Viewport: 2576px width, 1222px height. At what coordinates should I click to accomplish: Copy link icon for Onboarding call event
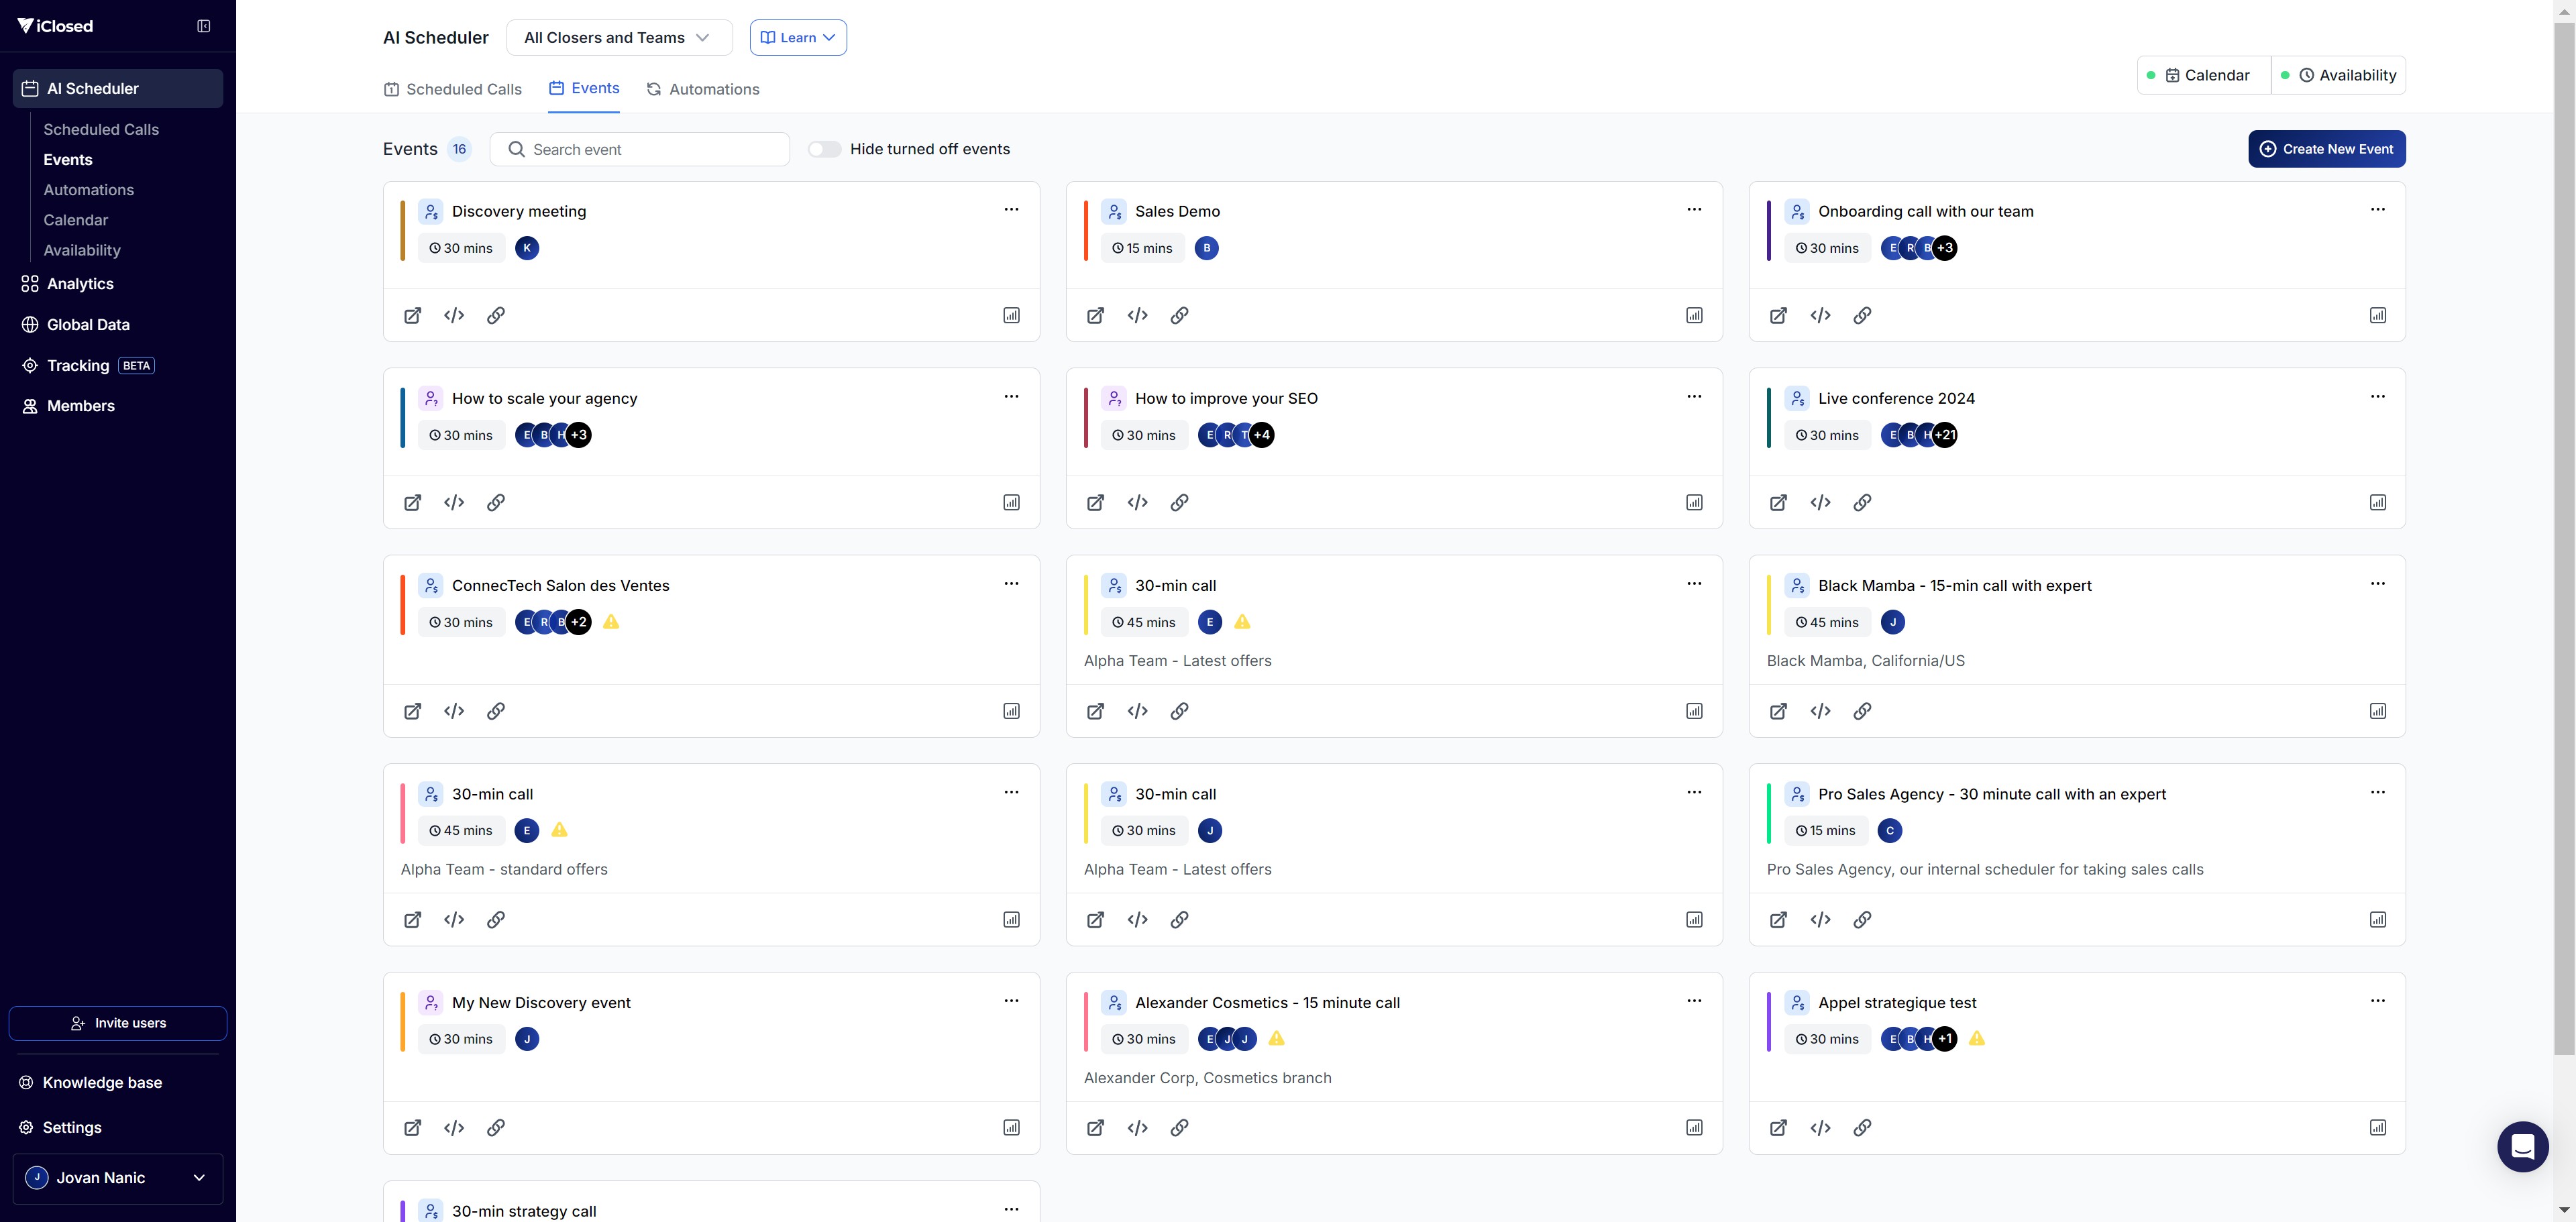pyautogui.click(x=1862, y=316)
